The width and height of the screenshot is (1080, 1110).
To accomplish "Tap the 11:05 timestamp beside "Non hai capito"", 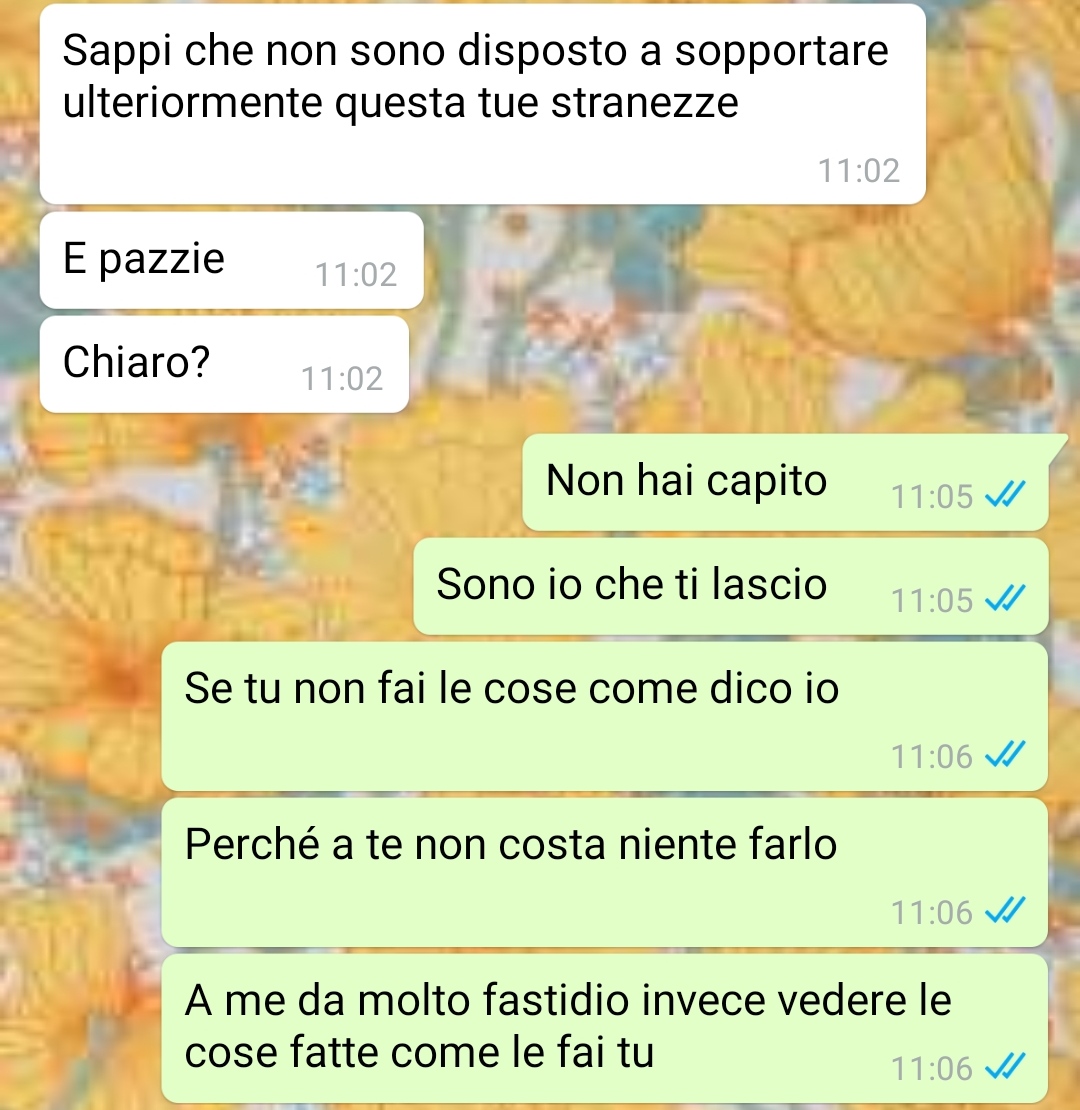I will pos(932,496).
